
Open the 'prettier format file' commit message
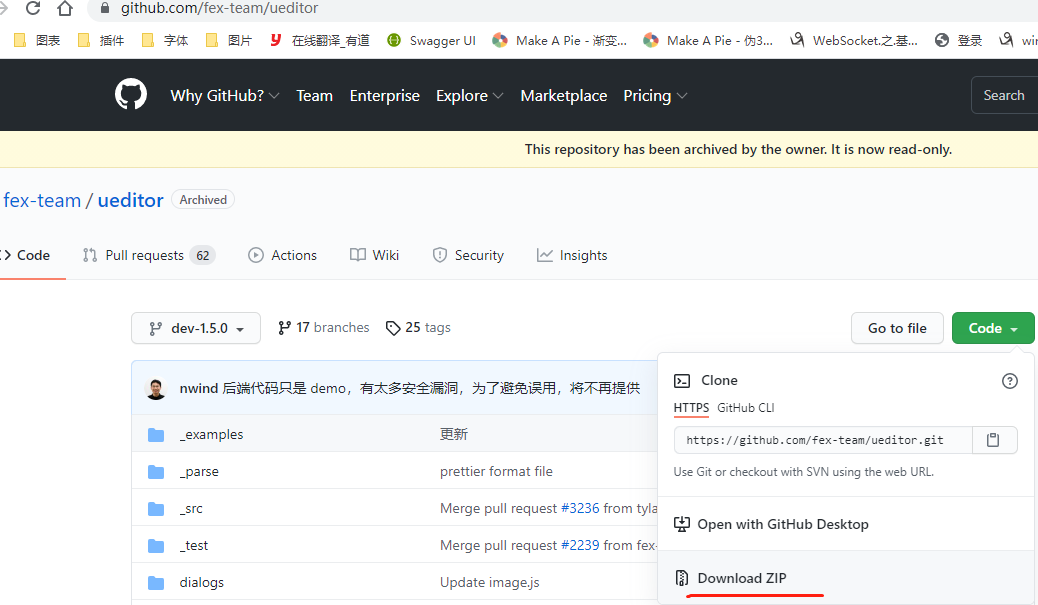pos(496,471)
